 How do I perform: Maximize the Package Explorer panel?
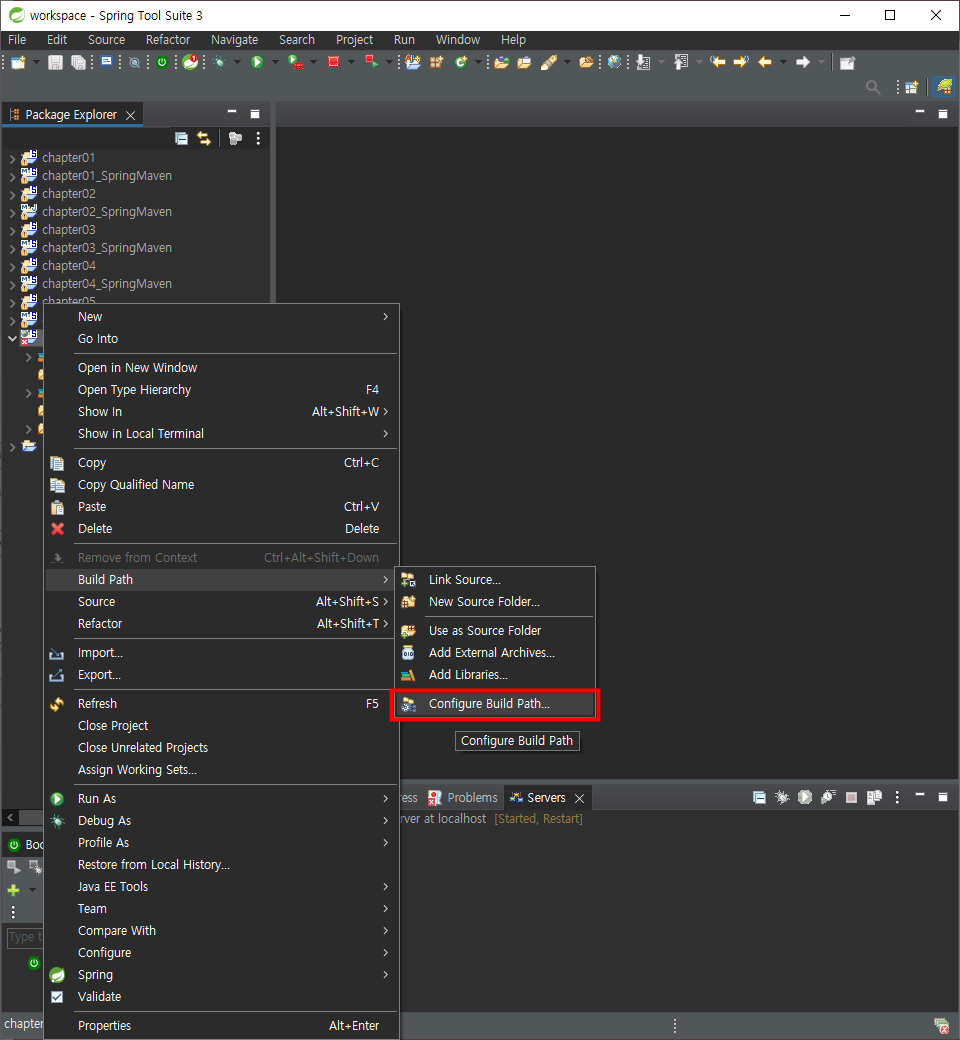click(255, 114)
